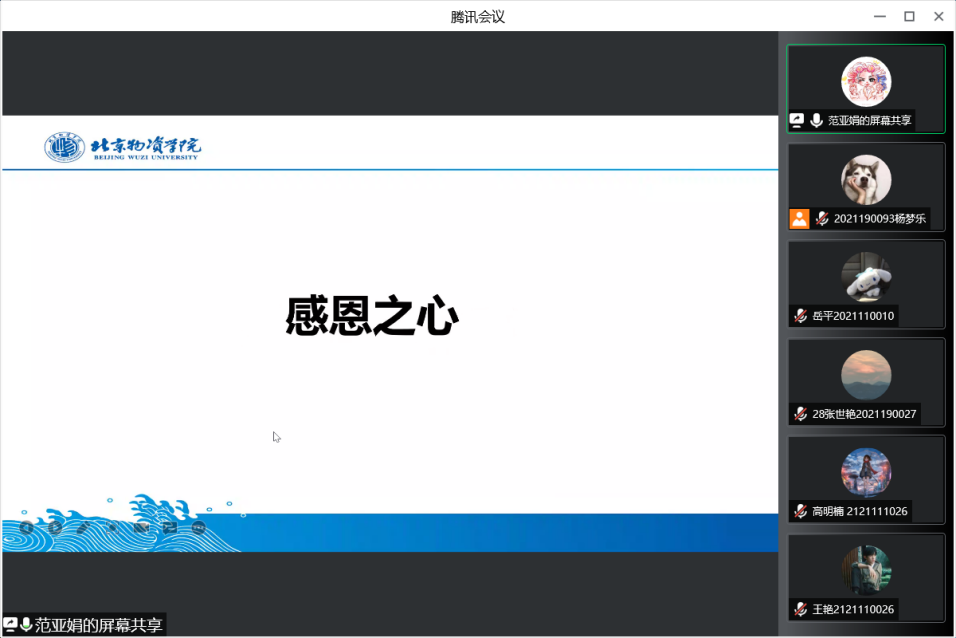Image resolution: width=956 pixels, height=638 pixels.
Task: Toggle subtitles icon in slideshow toolbar
Action: pyautogui.click(x=141, y=527)
